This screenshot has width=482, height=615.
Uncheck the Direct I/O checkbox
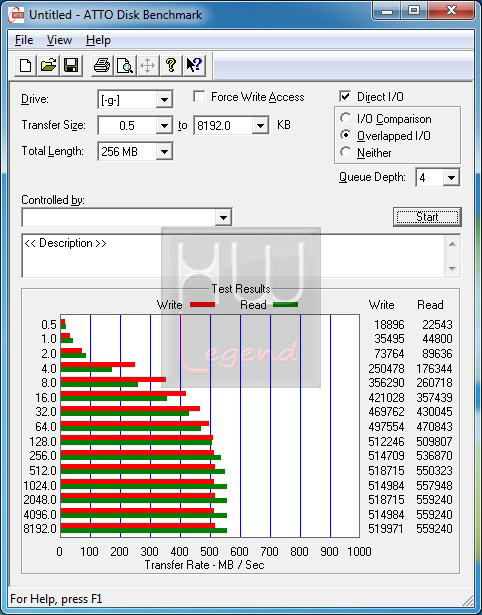345,96
